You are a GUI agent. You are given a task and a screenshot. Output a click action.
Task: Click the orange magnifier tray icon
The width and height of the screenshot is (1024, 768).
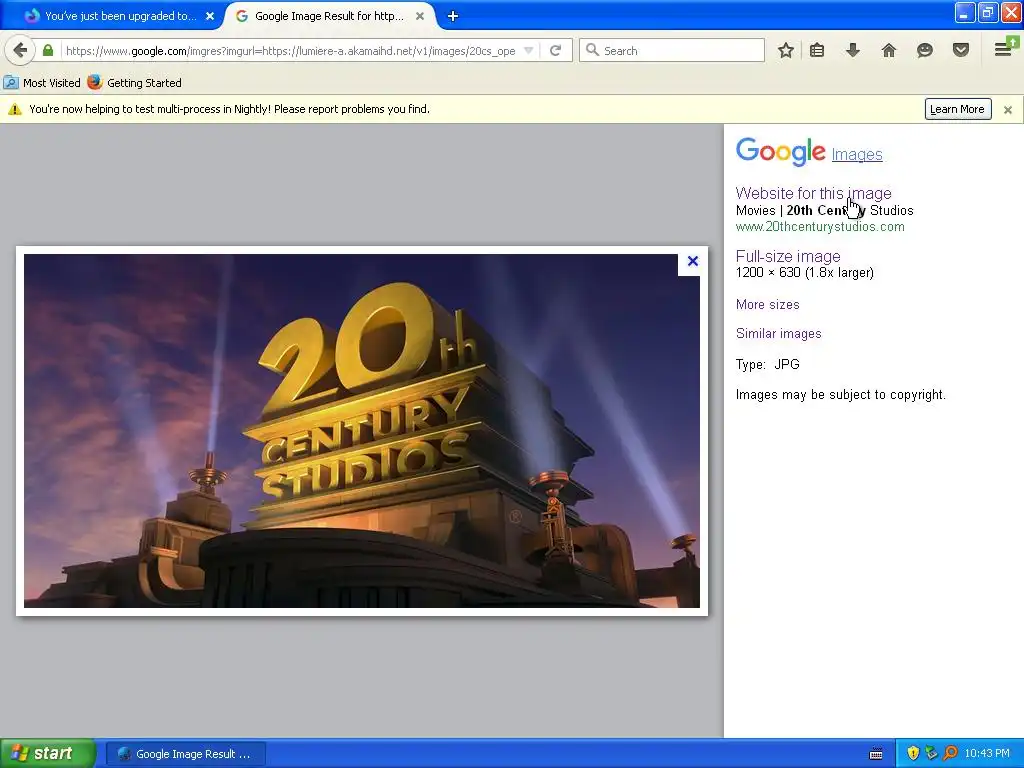pyautogui.click(x=950, y=753)
